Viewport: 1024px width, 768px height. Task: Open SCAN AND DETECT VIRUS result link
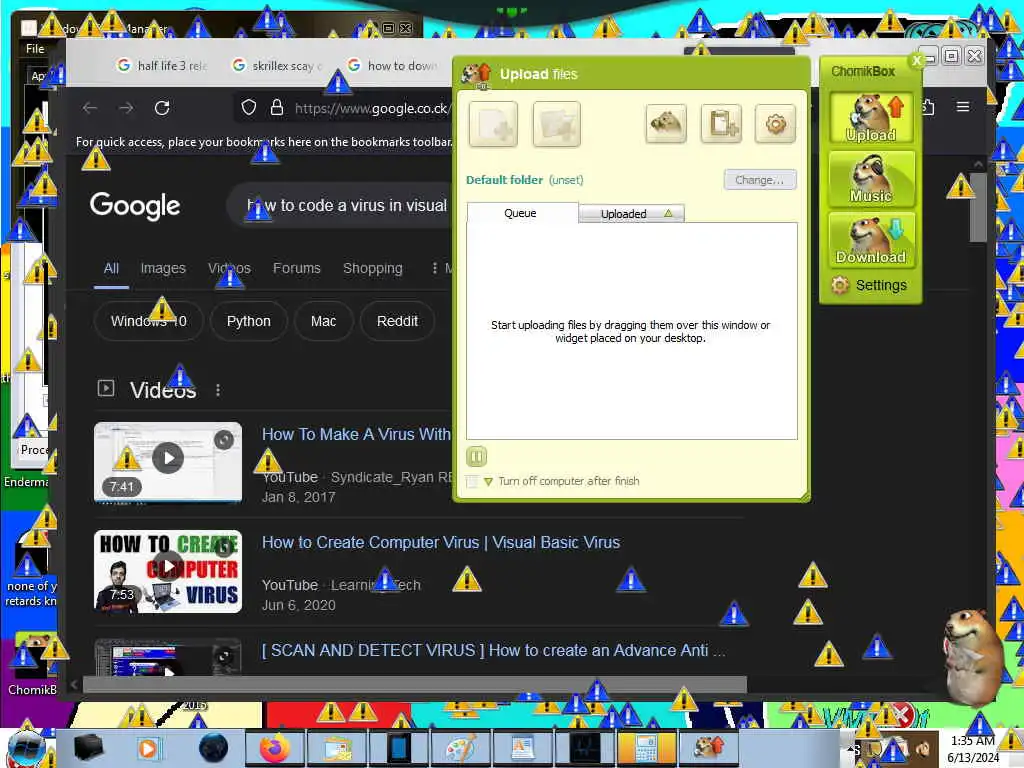[493, 650]
